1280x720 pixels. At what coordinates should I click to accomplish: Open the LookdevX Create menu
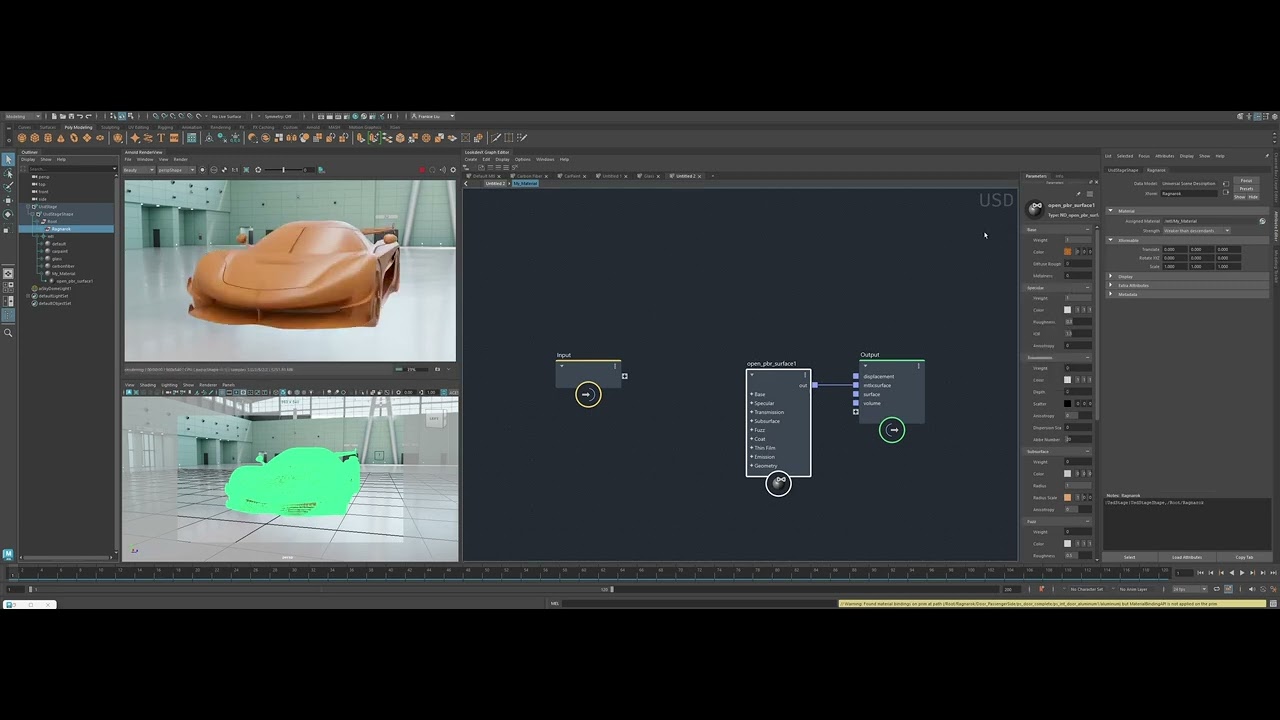pos(471,159)
